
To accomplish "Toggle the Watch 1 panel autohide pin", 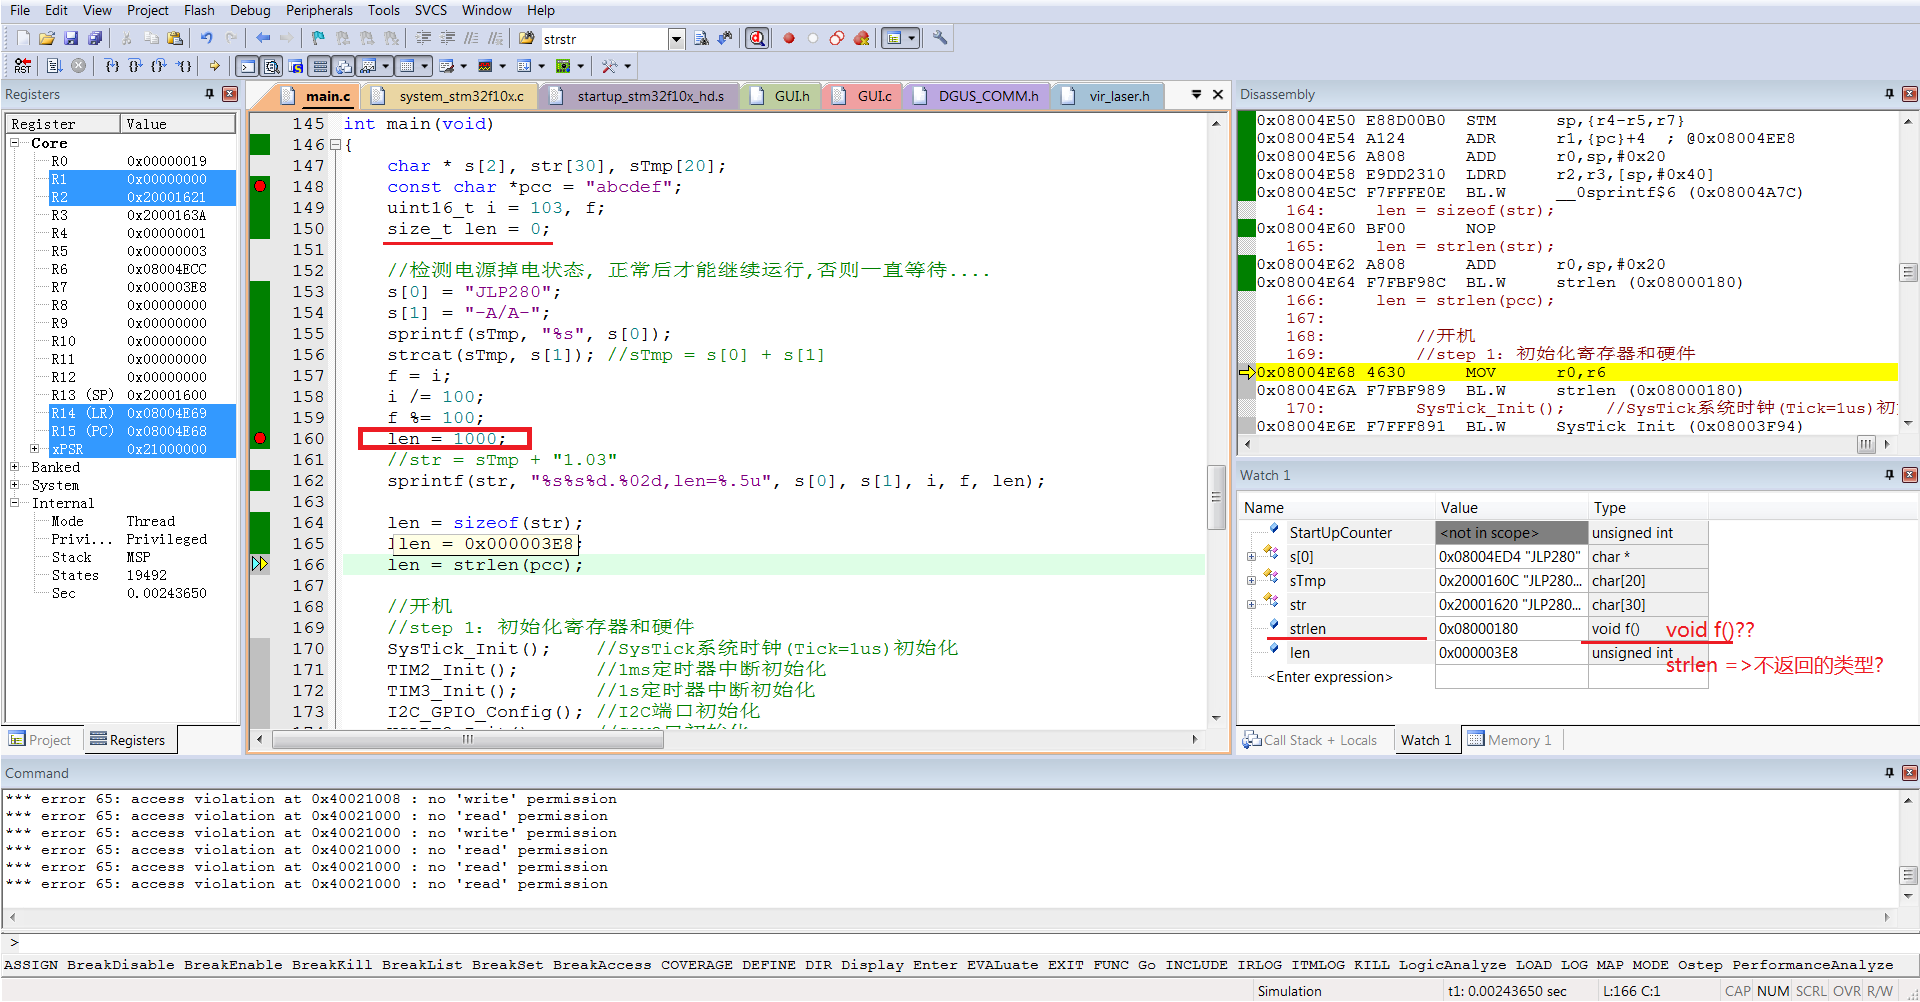I will (x=1889, y=475).
